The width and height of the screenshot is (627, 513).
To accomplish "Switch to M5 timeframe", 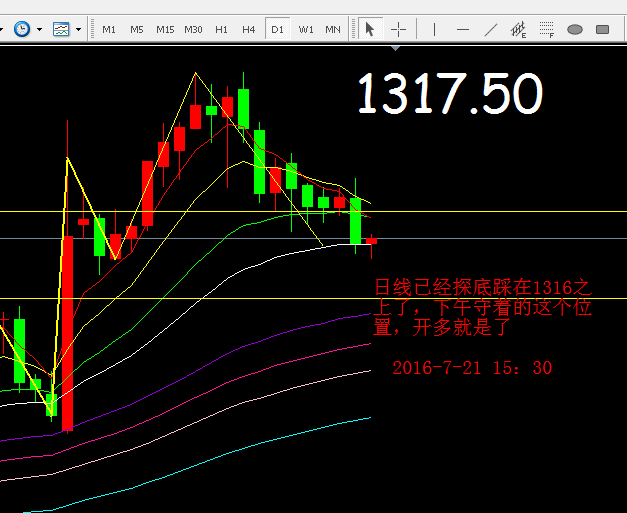I will pos(137,30).
